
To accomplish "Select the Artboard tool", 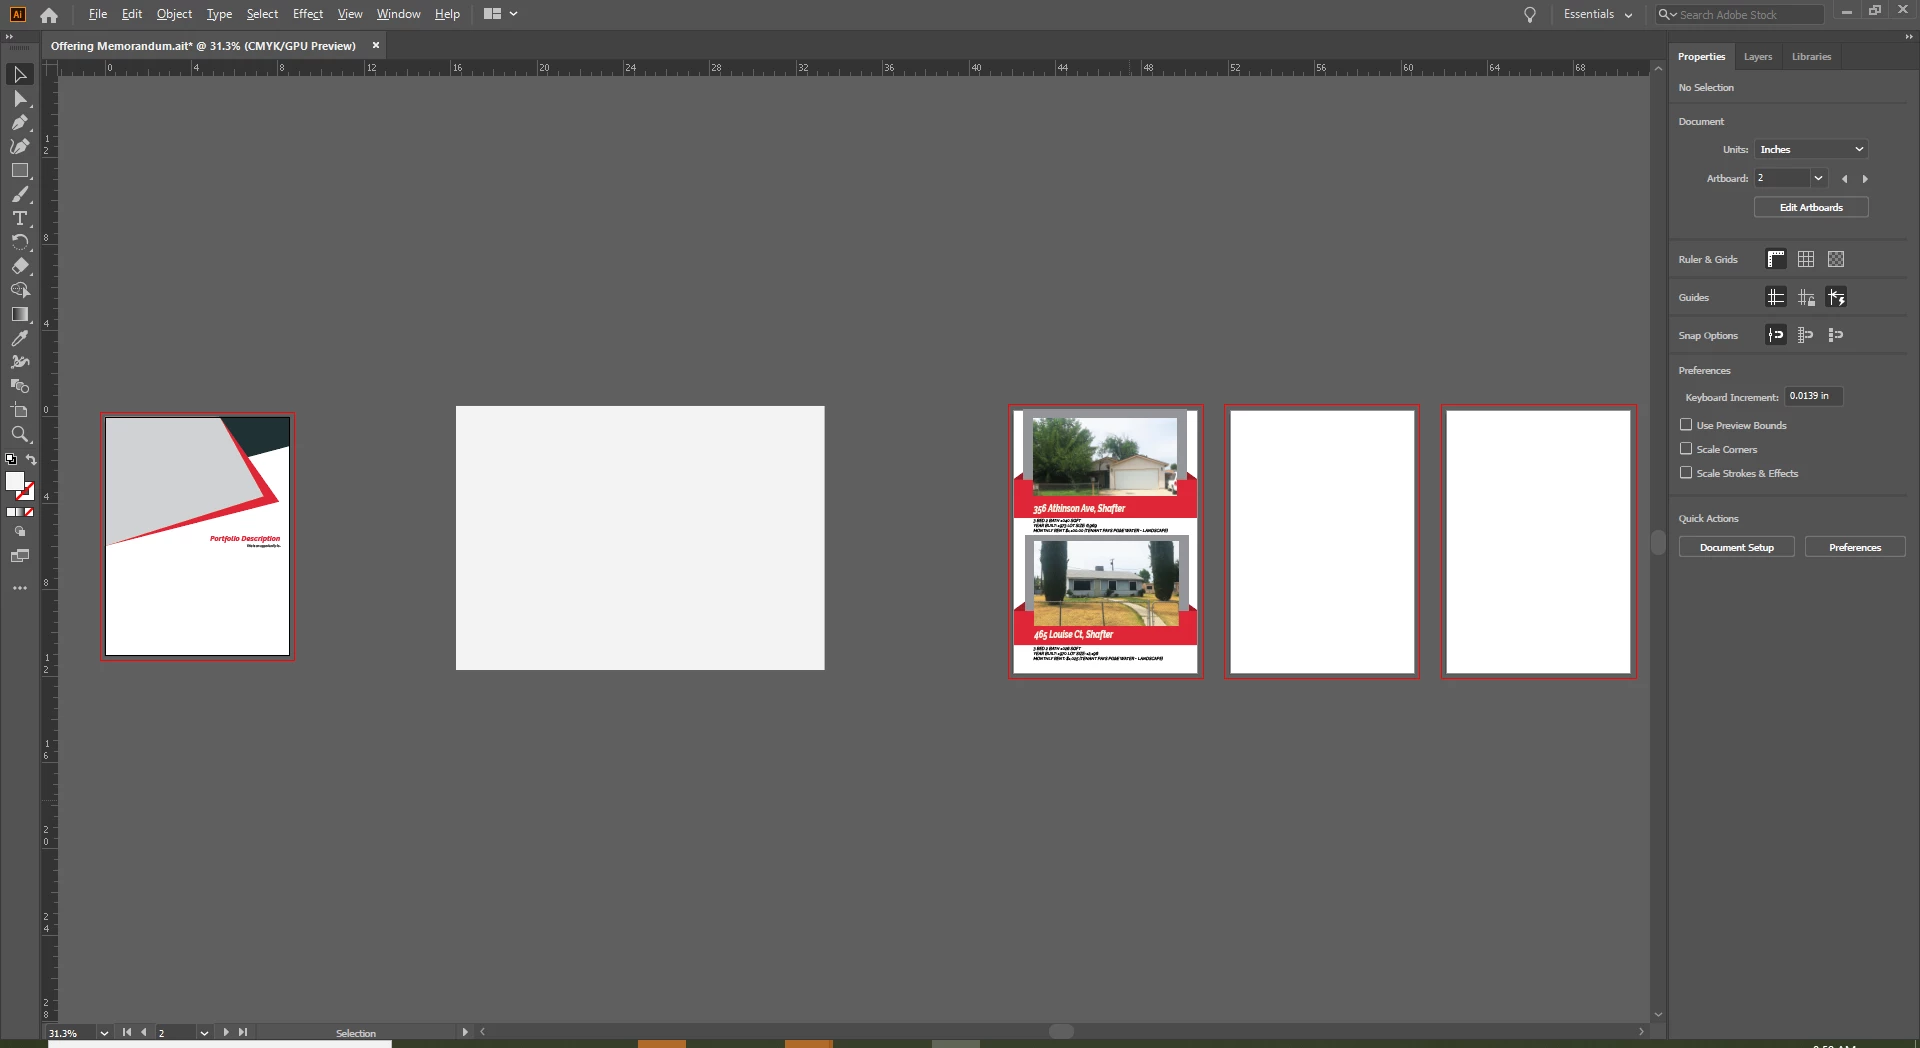I will pos(19,411).
